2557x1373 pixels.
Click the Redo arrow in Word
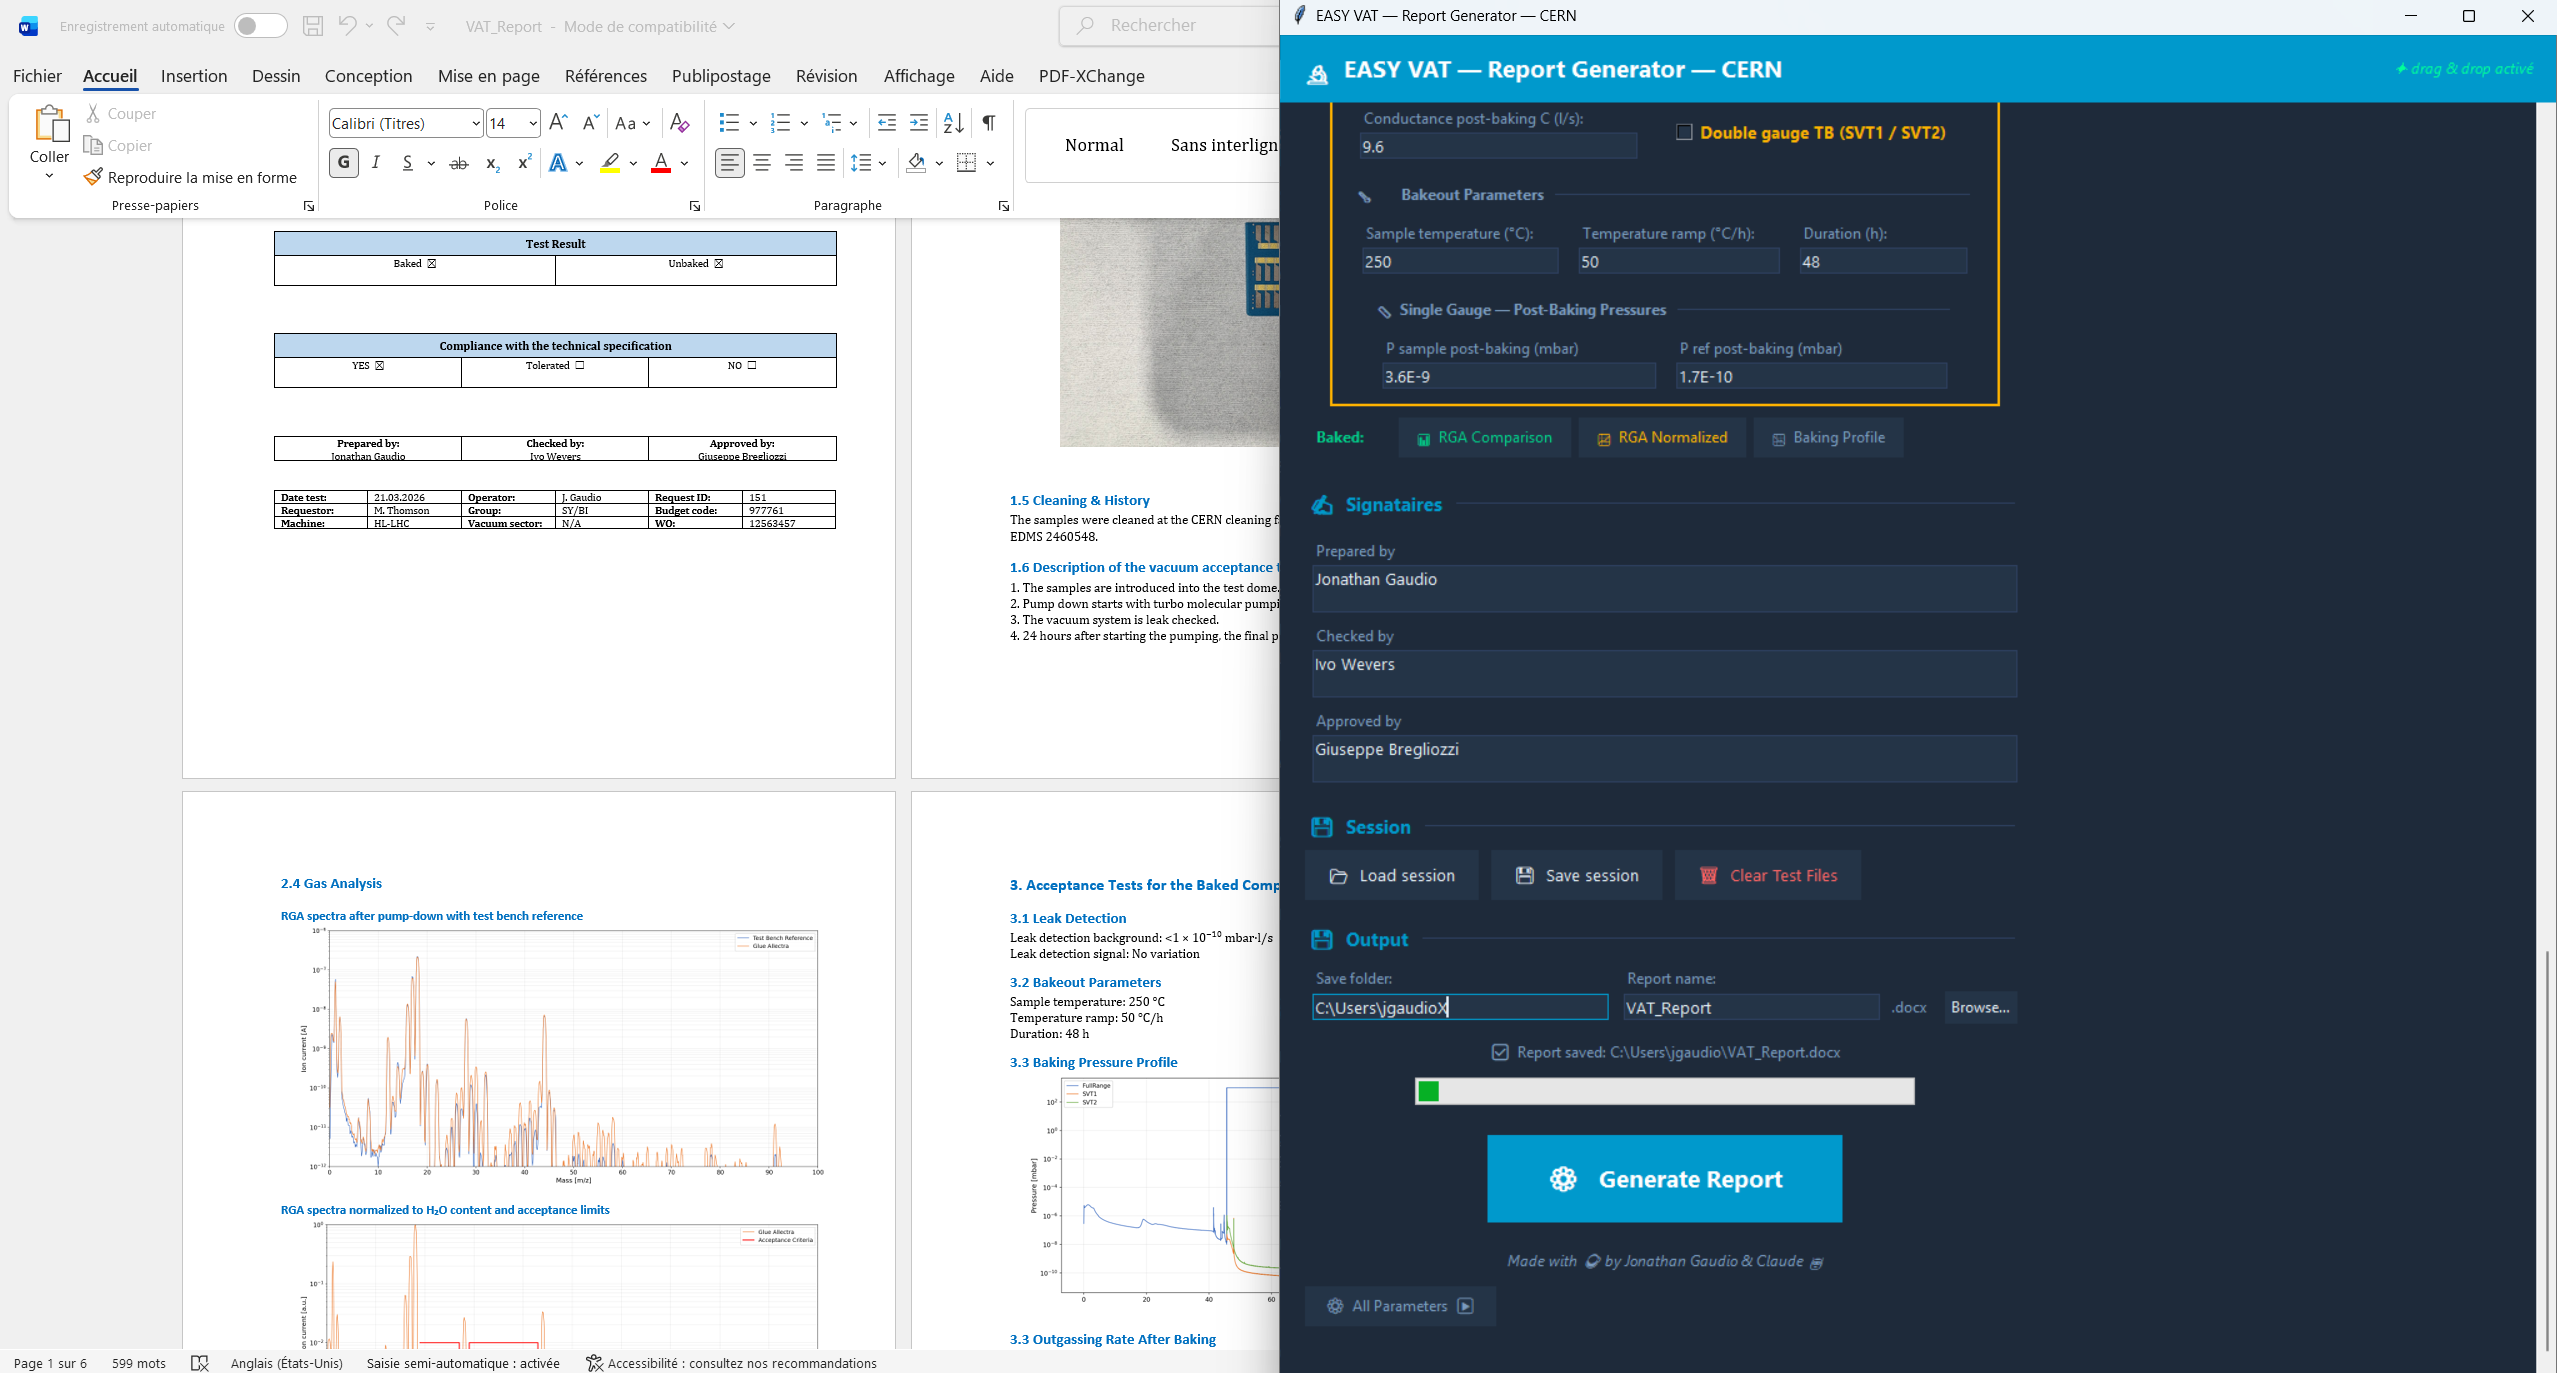[x=396, y=26]
